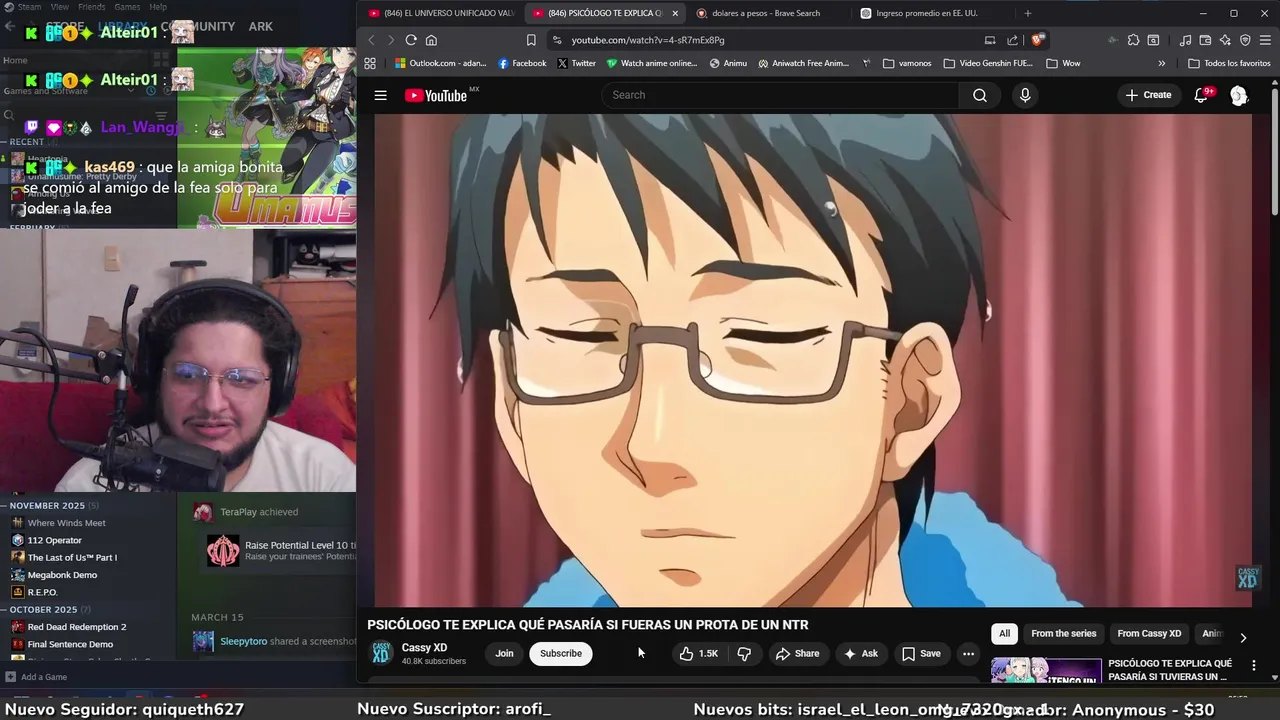1280x720 pixels.
Task: Open the new tab with plus button
Action: click(1027, 13)
